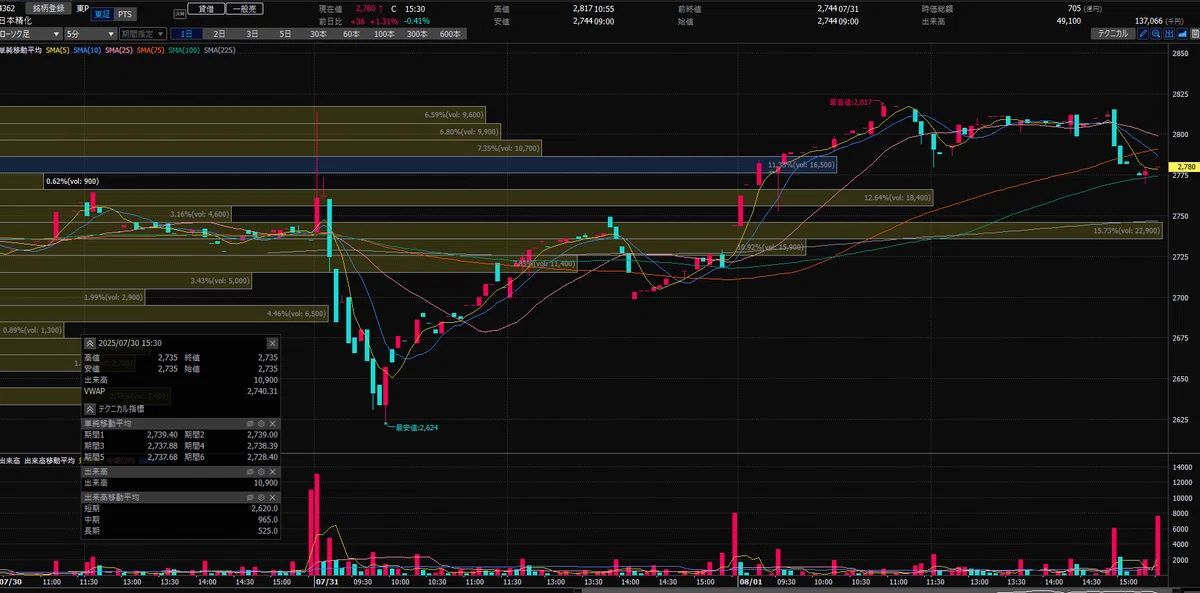
Task: Open the 5分 interval dropdown
Action: [x=90, y=34]
